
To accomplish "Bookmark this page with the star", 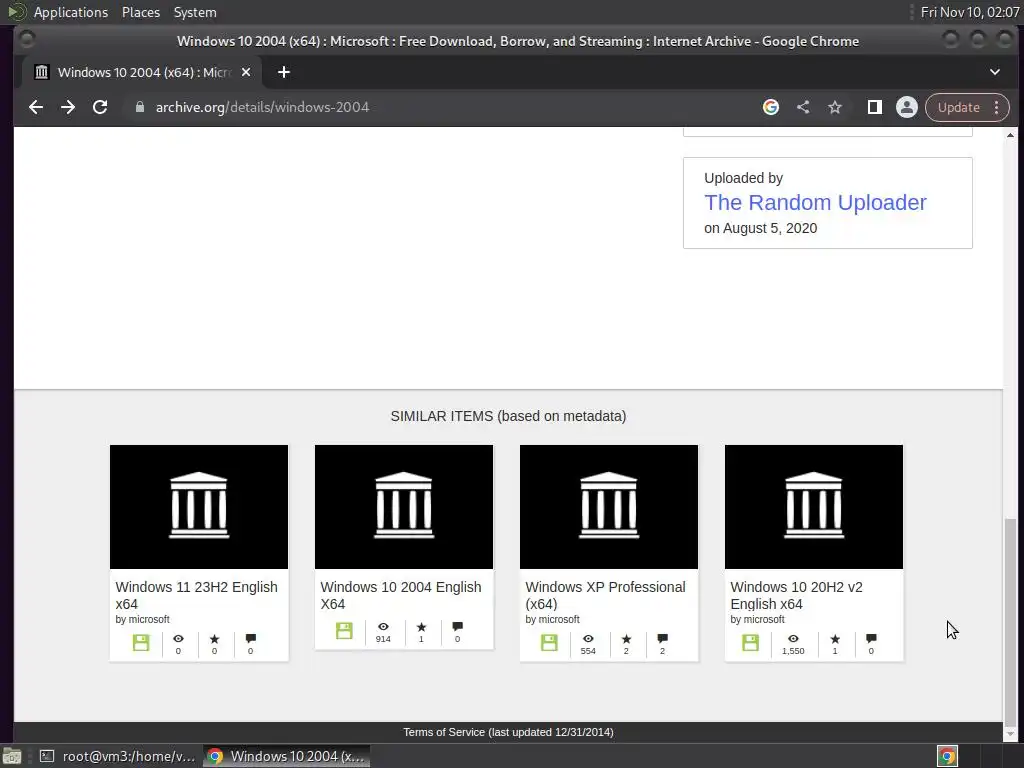I will pyautogui.click(x=835, y=107).
